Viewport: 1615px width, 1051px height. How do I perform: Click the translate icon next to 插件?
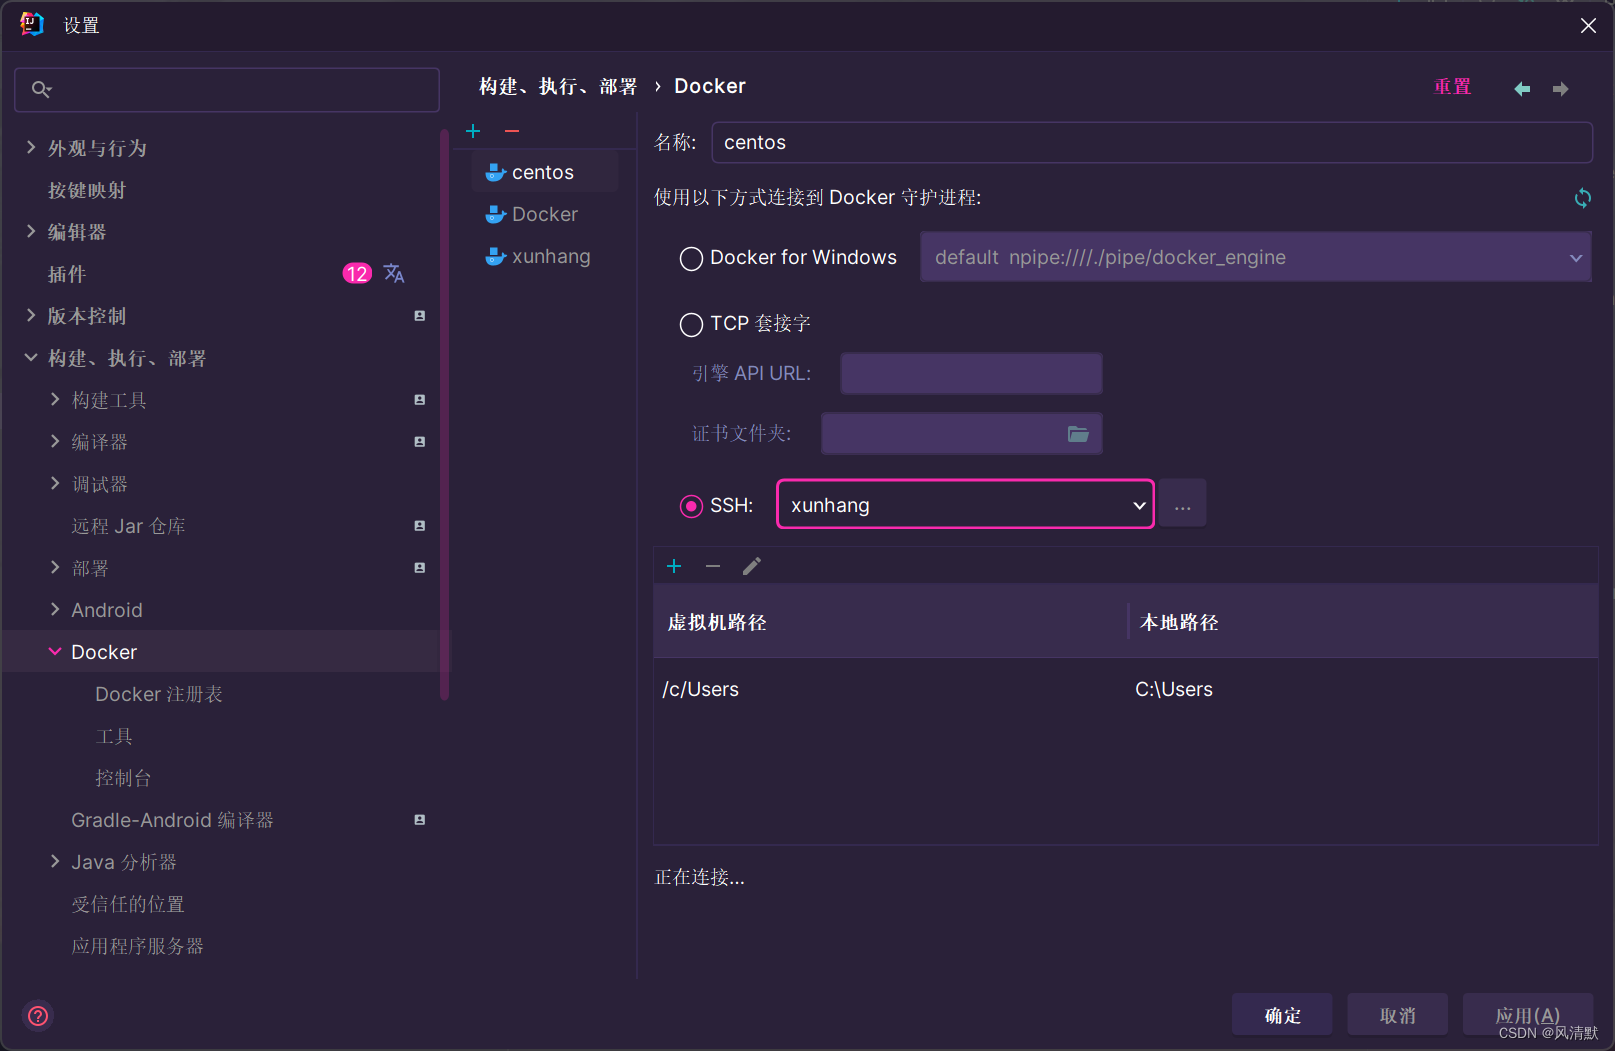pyautogui.click(x=394, y=273)
